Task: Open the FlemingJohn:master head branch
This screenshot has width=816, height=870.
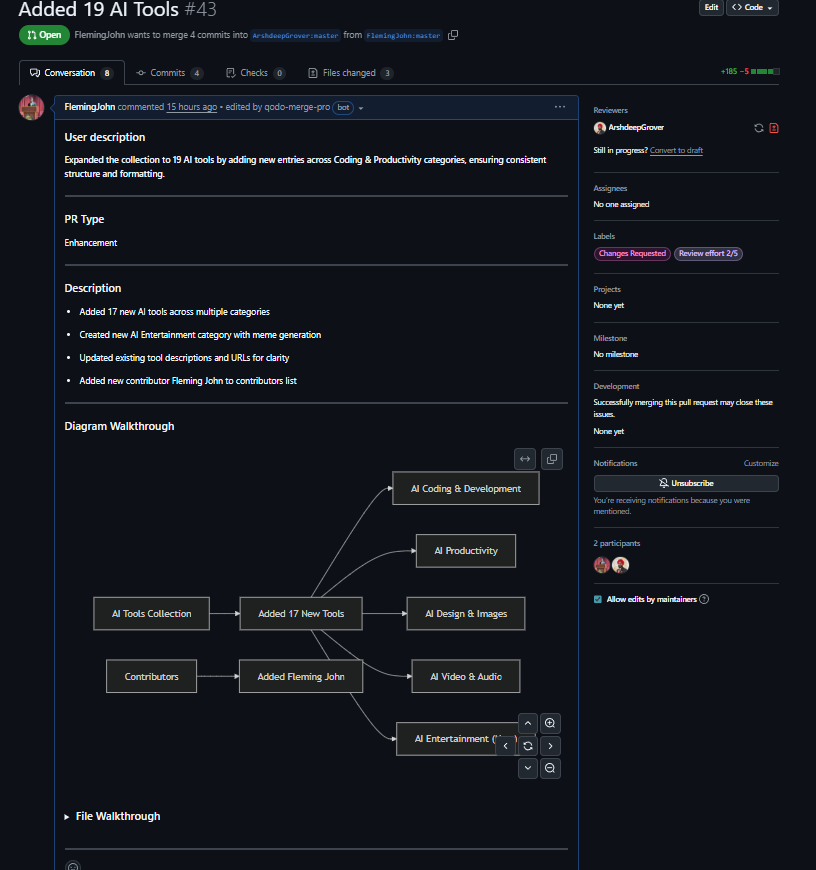Action: tap(403, 36)
